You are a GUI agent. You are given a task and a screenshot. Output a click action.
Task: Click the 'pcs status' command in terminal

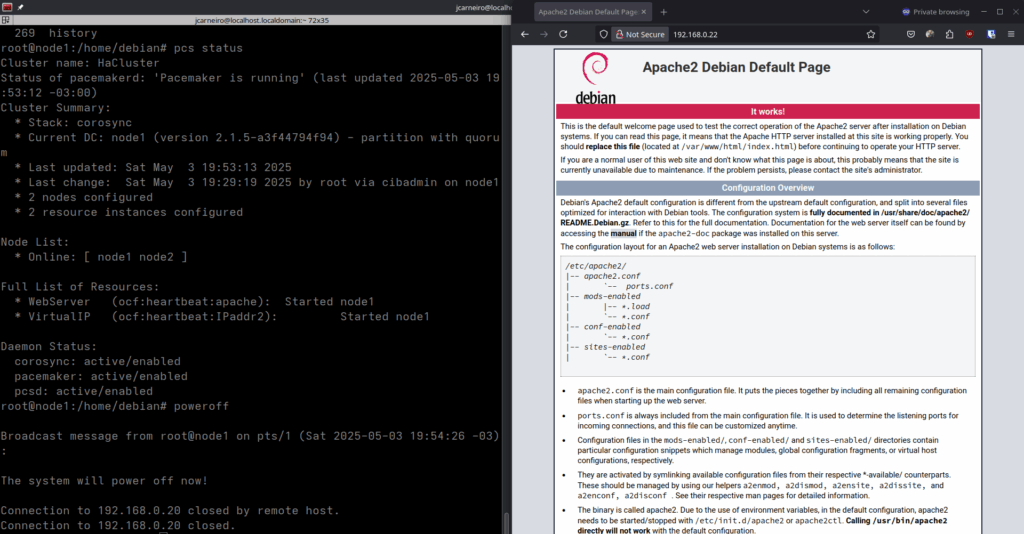tap(208, 48)
